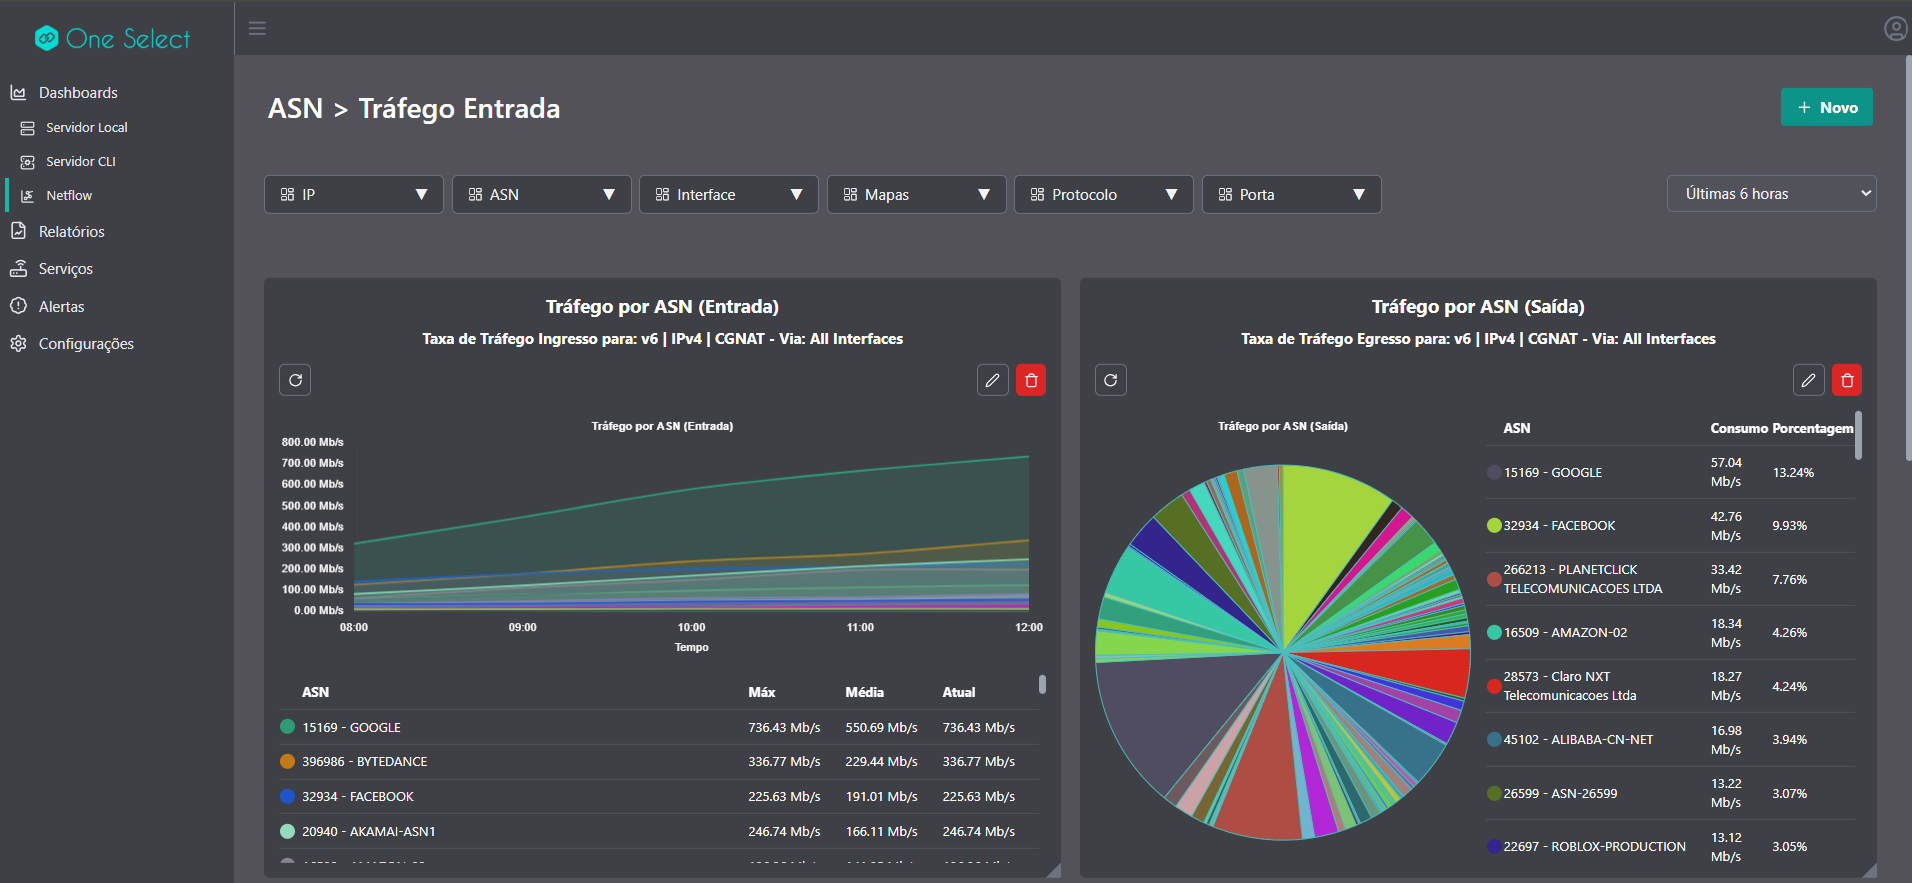This screenshot has width=1912, height=883.
Task: Click the Netflow graph icon
Action: (x=27, y=196)
